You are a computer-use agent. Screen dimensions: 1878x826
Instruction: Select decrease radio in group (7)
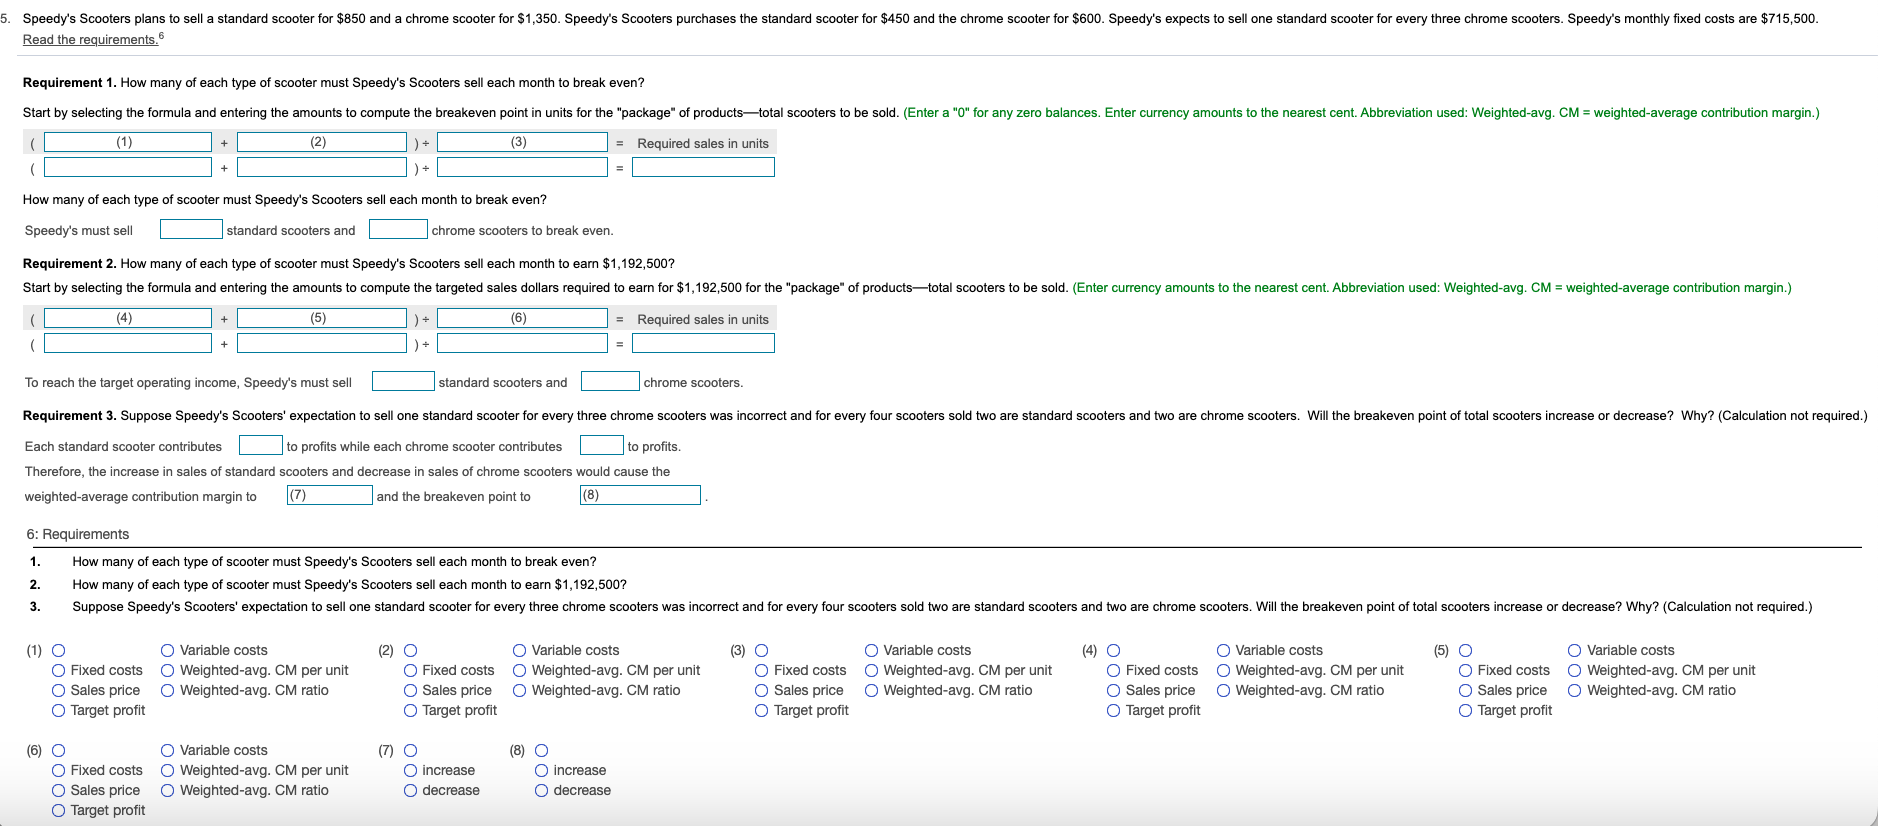[x=411, y=791]
